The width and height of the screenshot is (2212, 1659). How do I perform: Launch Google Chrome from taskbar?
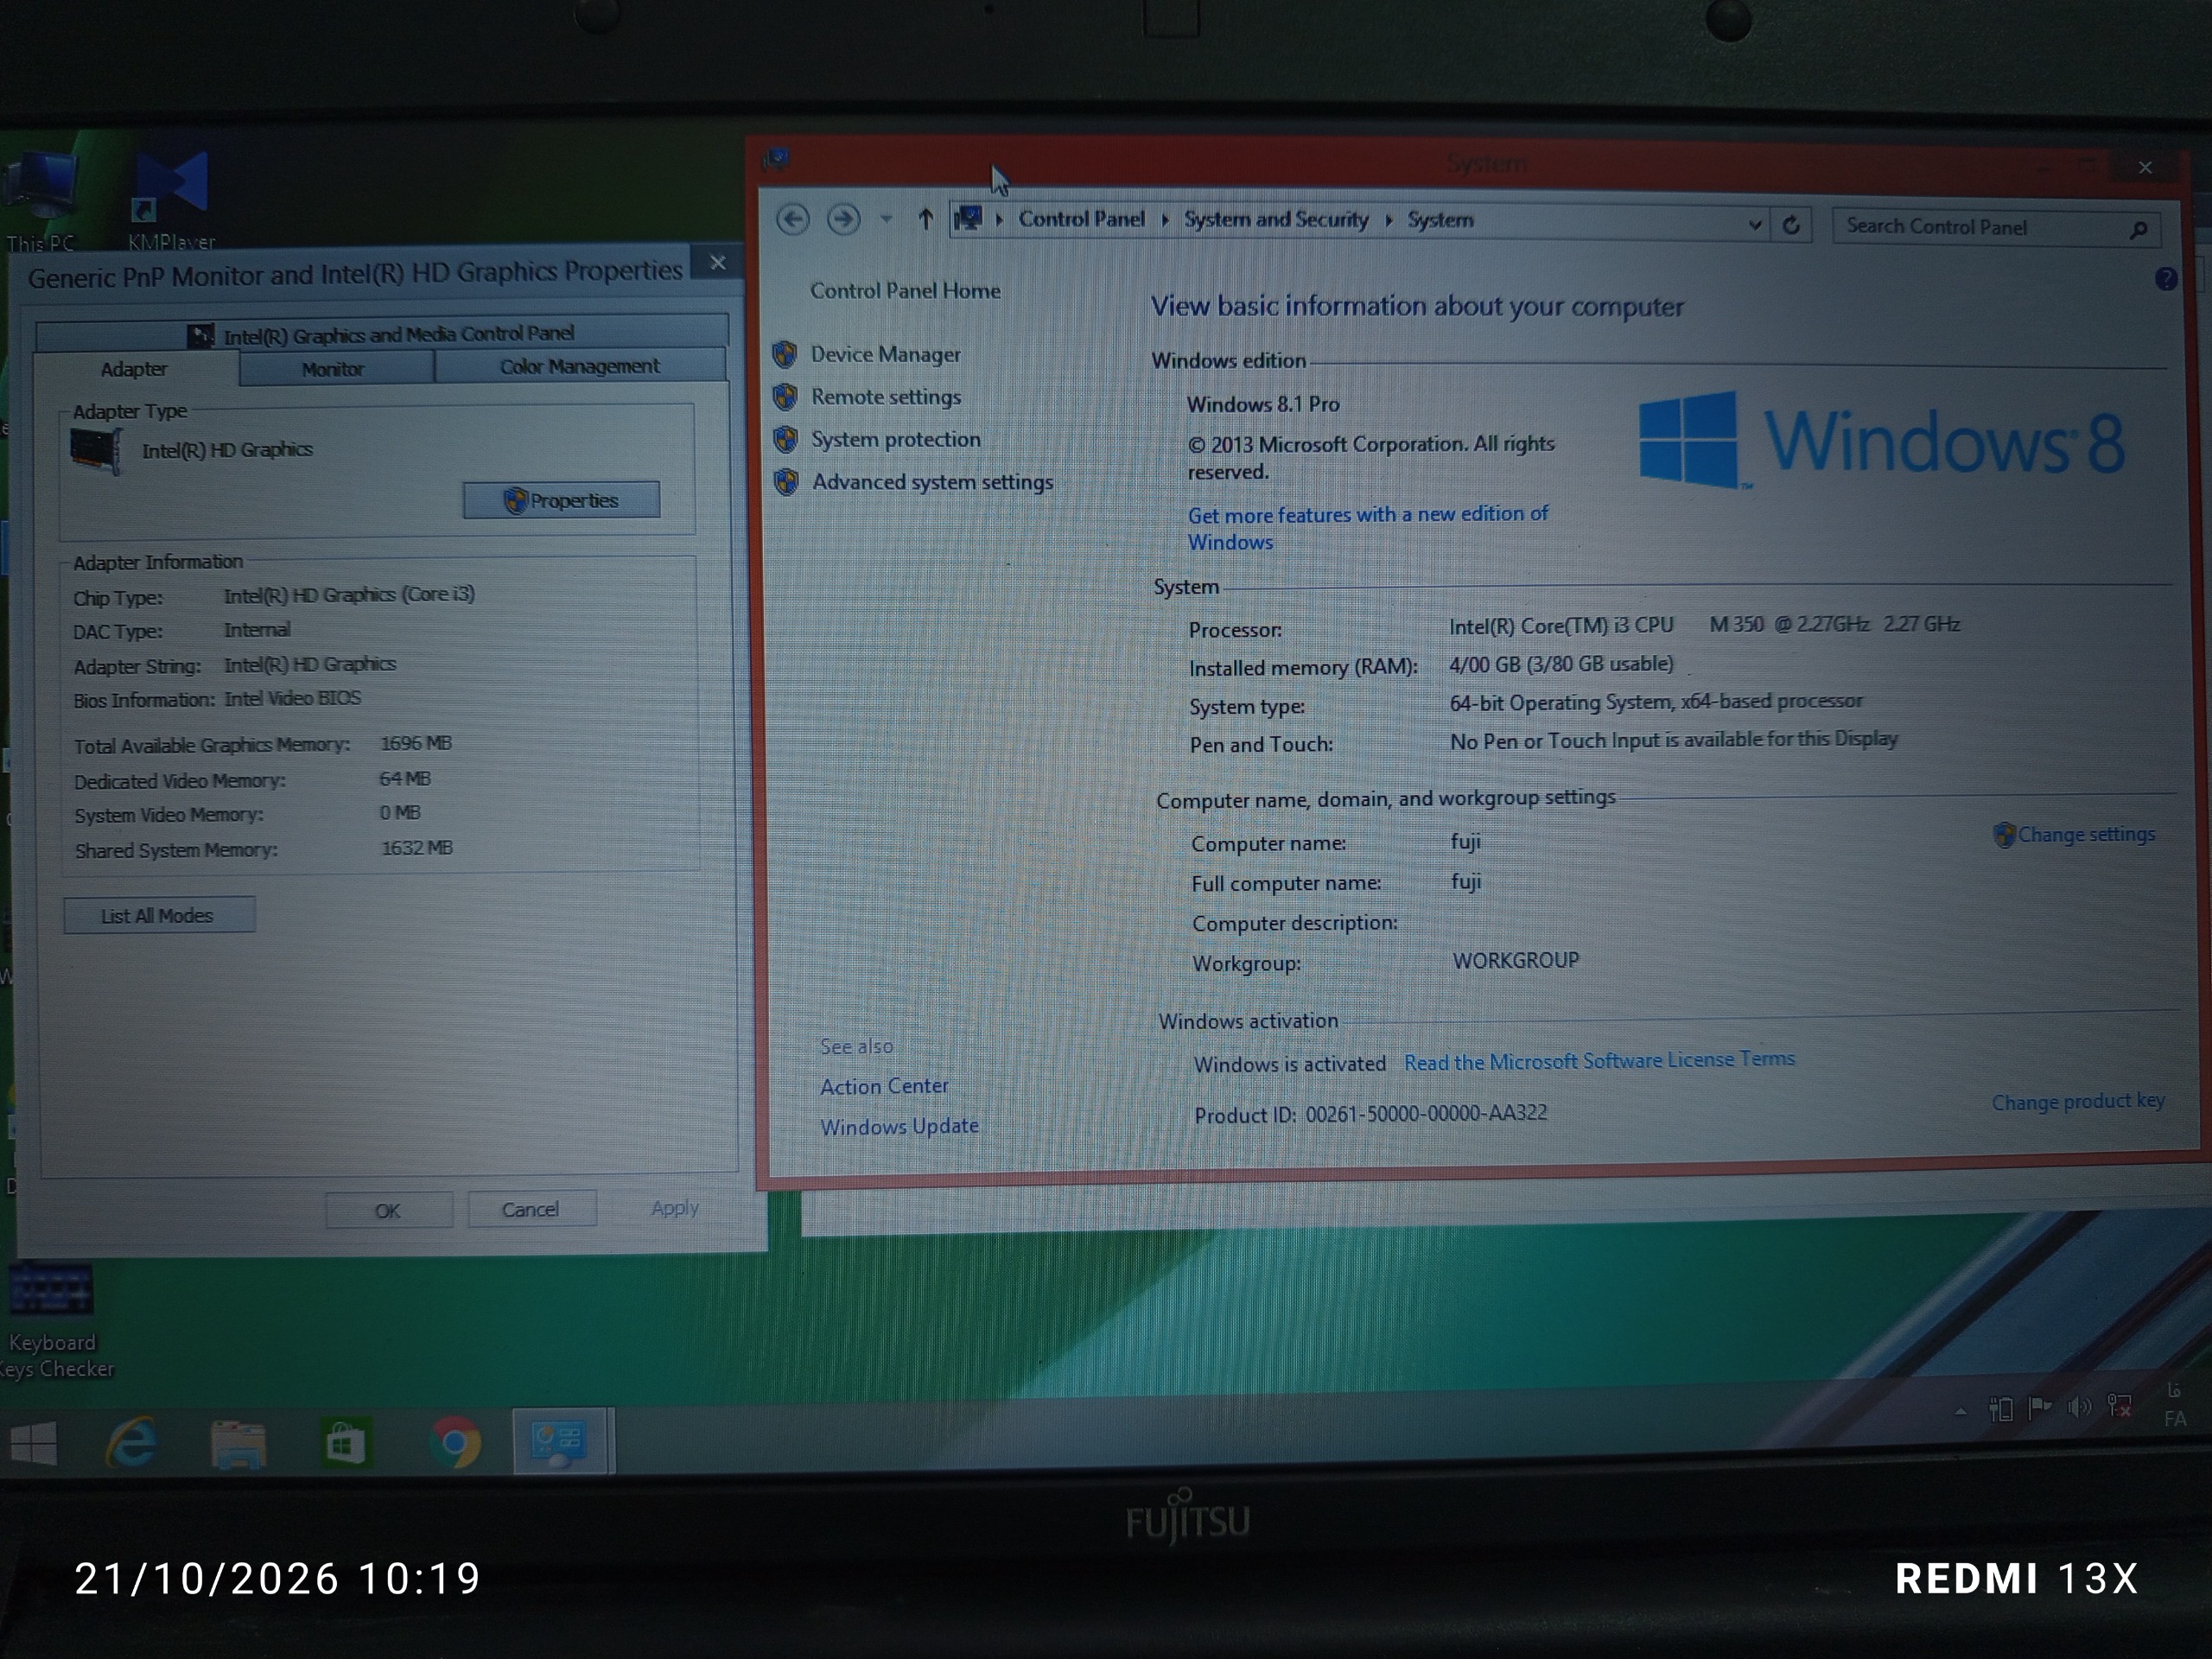pos(455,1444)
